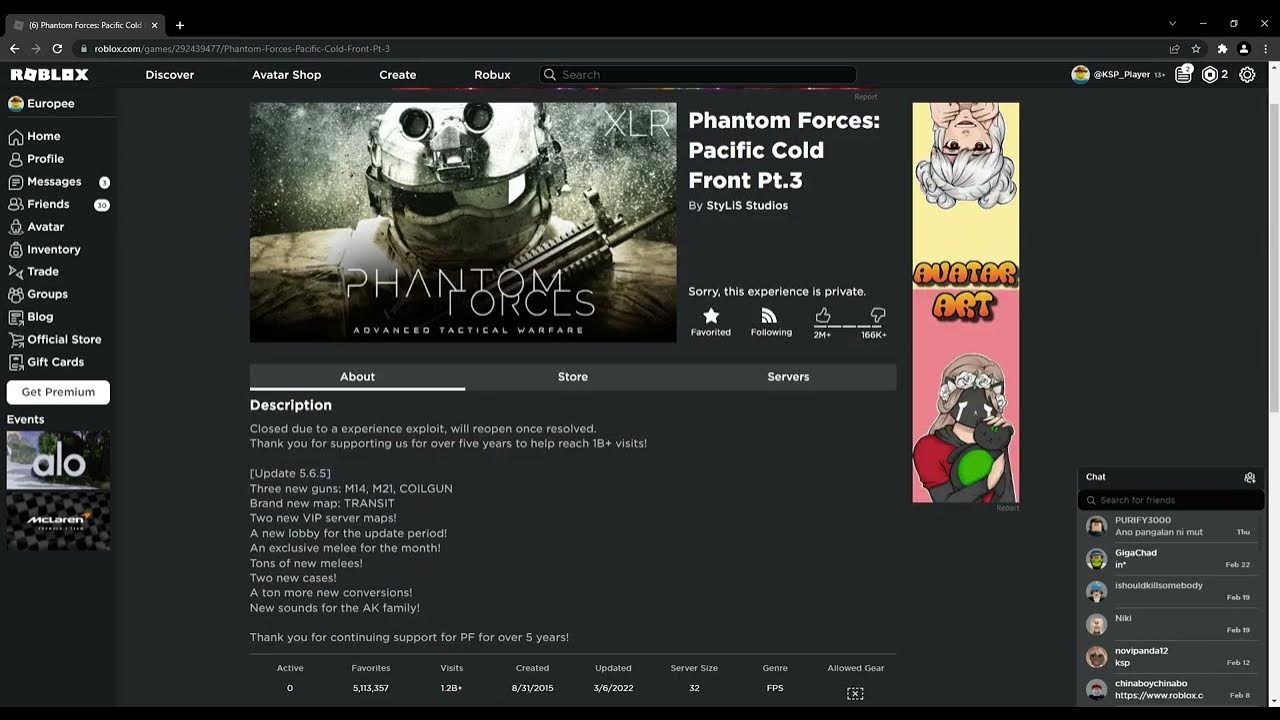
Task: Click the Roblox search field
Action: pyautogui.click(x=698, y=75)
